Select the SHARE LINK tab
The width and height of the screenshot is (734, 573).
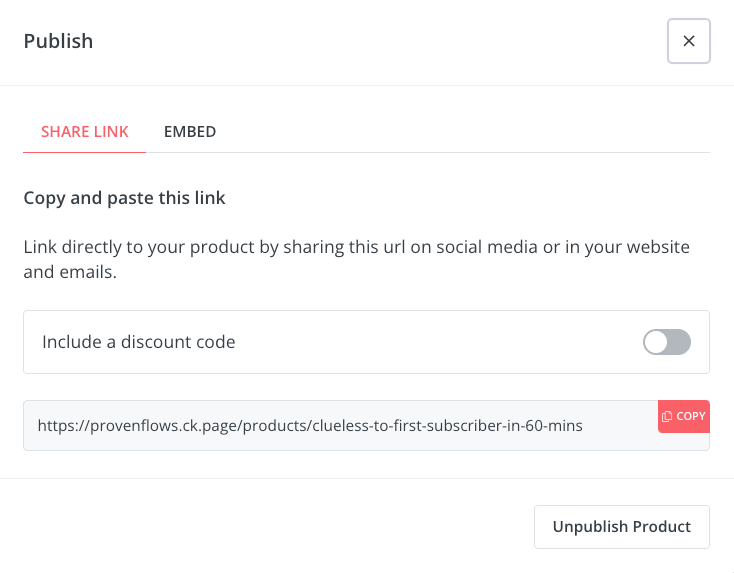click(85, 132)
